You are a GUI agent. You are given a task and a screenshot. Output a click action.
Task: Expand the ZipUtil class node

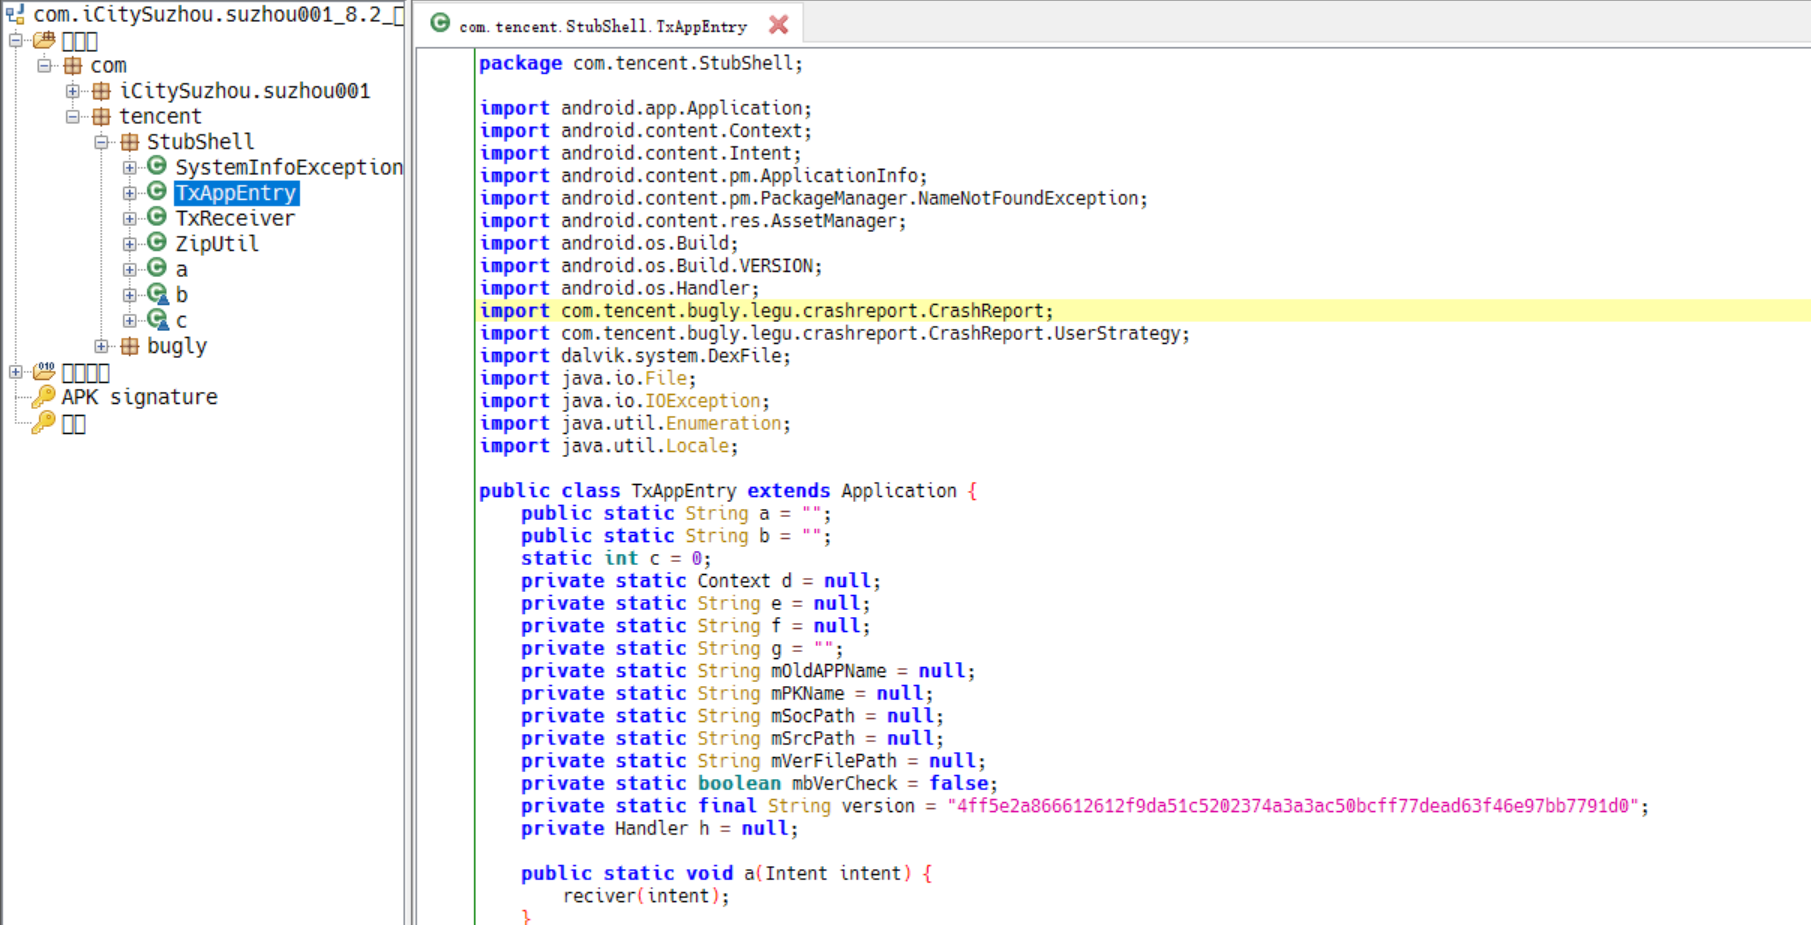(x=130, y=244)
